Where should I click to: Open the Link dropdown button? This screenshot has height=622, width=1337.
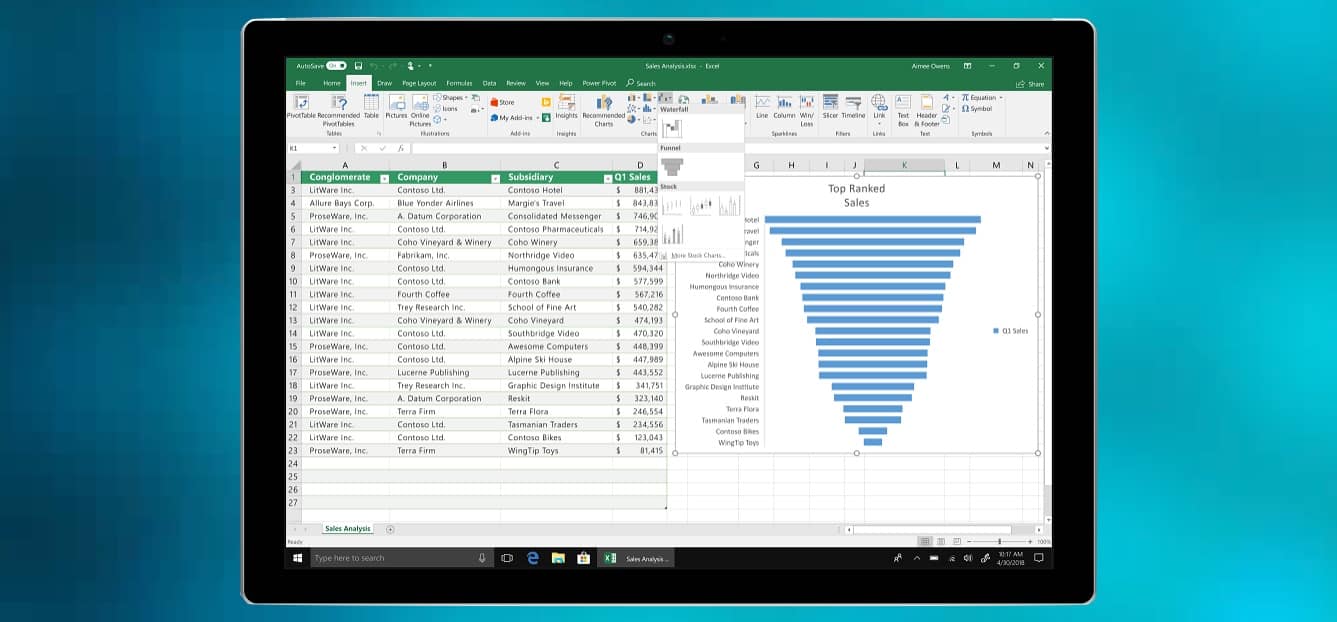click(879, 110)
